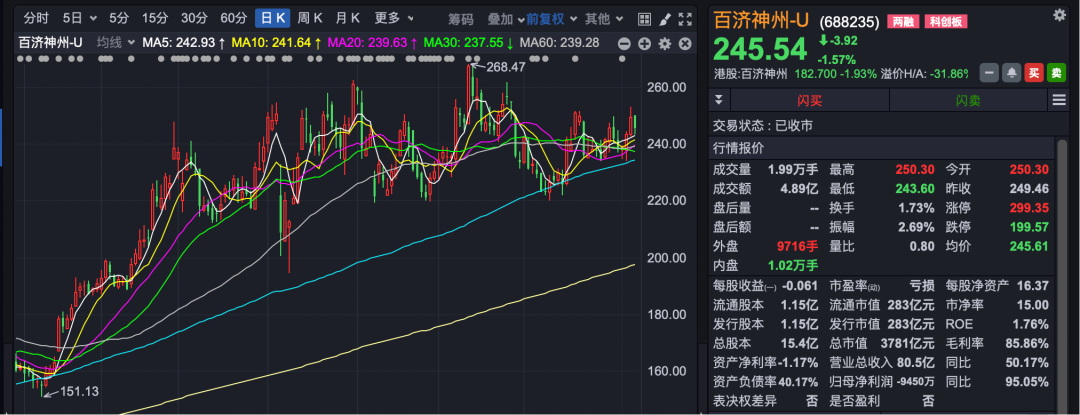The width and height of the screenshot is (1080, 415).
Task: Switch to 60分 chart interval
Action: tap(233, 19)
